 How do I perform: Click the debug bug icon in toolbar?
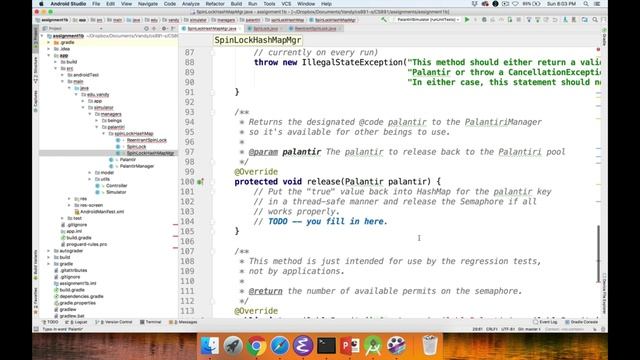(x=484, y=20)
